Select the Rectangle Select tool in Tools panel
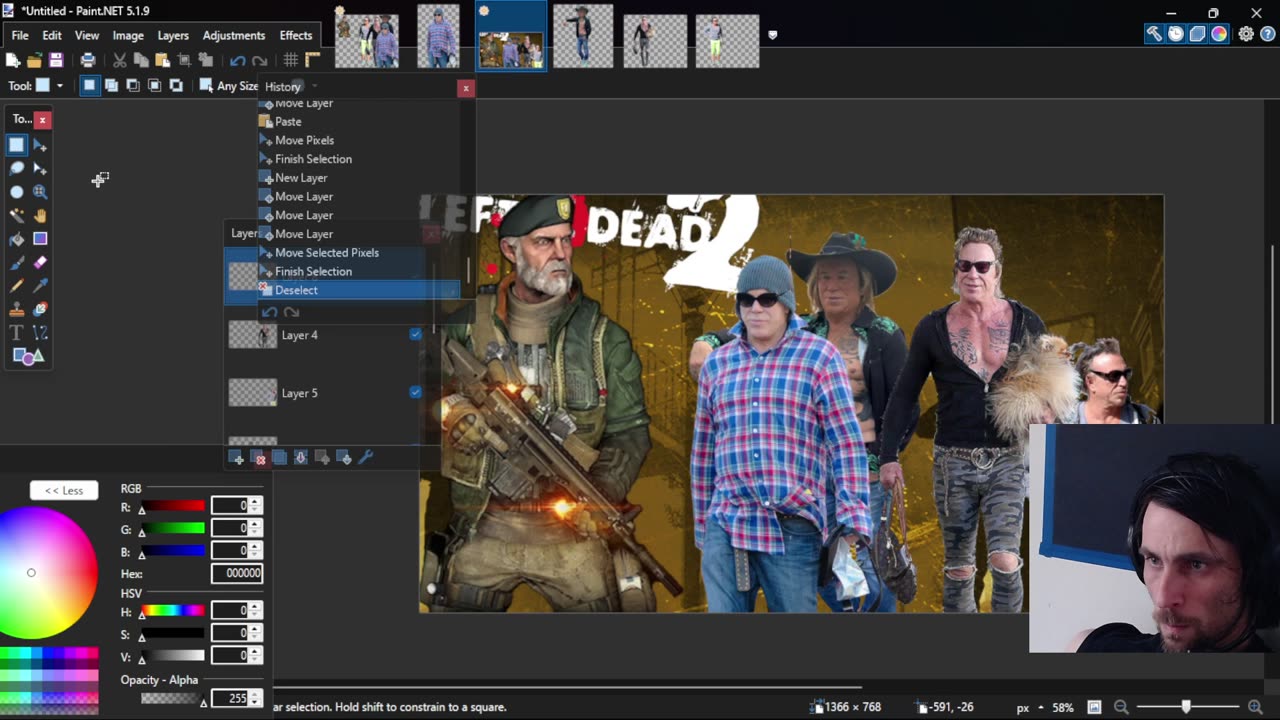The image size is (1280, 720). [17, 145]
